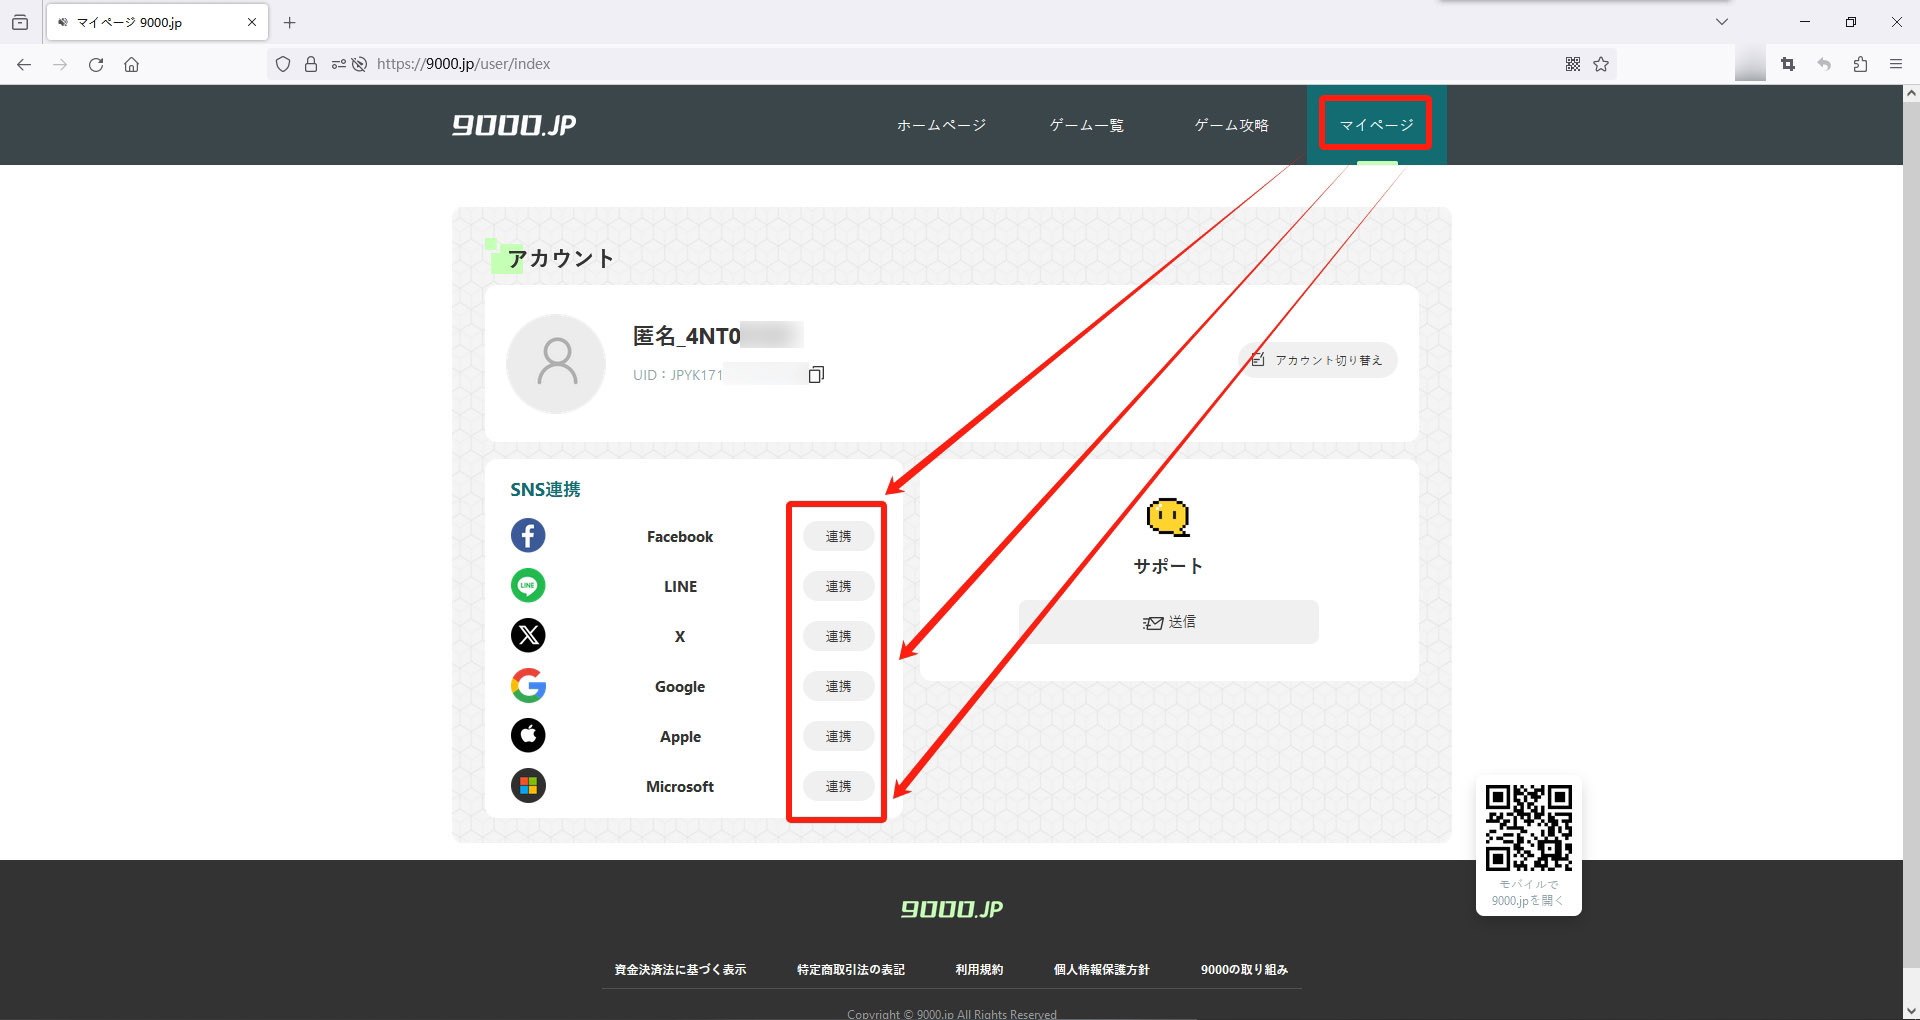This screenshot has width=1920, height=1020.
Task: Open the ゲーム一覧 menu item
Action: click(1086, 125)
